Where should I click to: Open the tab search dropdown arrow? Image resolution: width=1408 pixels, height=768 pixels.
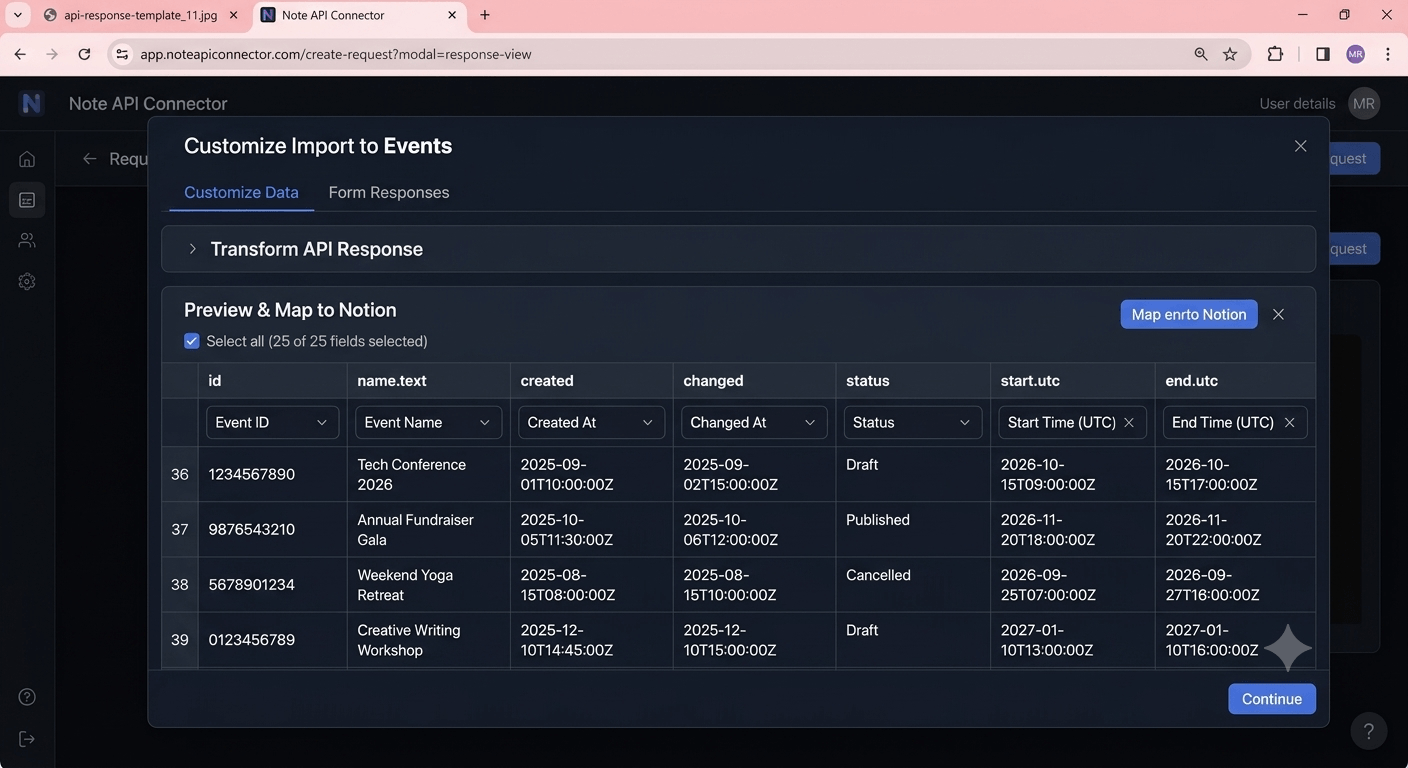(17, 15)
